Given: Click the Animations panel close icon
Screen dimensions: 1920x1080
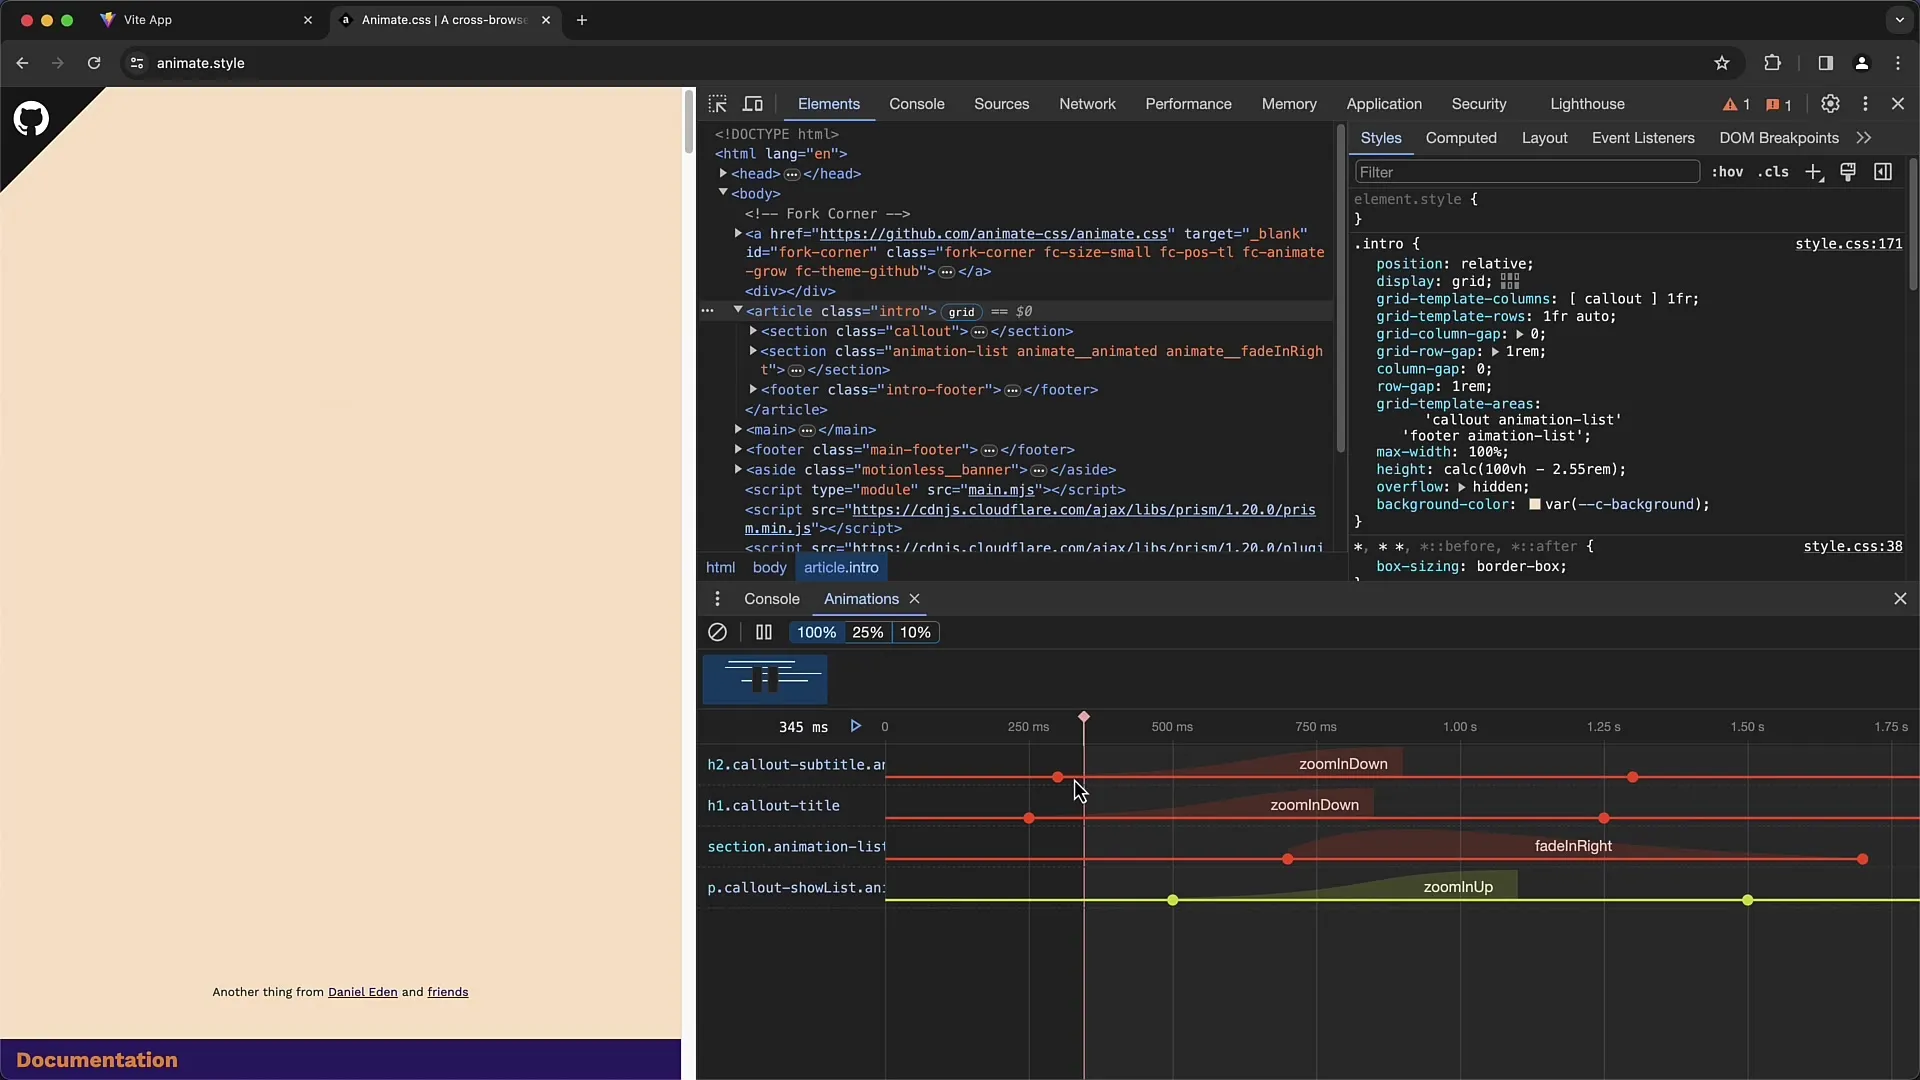Looking at the screenshot, I should 914,599.
